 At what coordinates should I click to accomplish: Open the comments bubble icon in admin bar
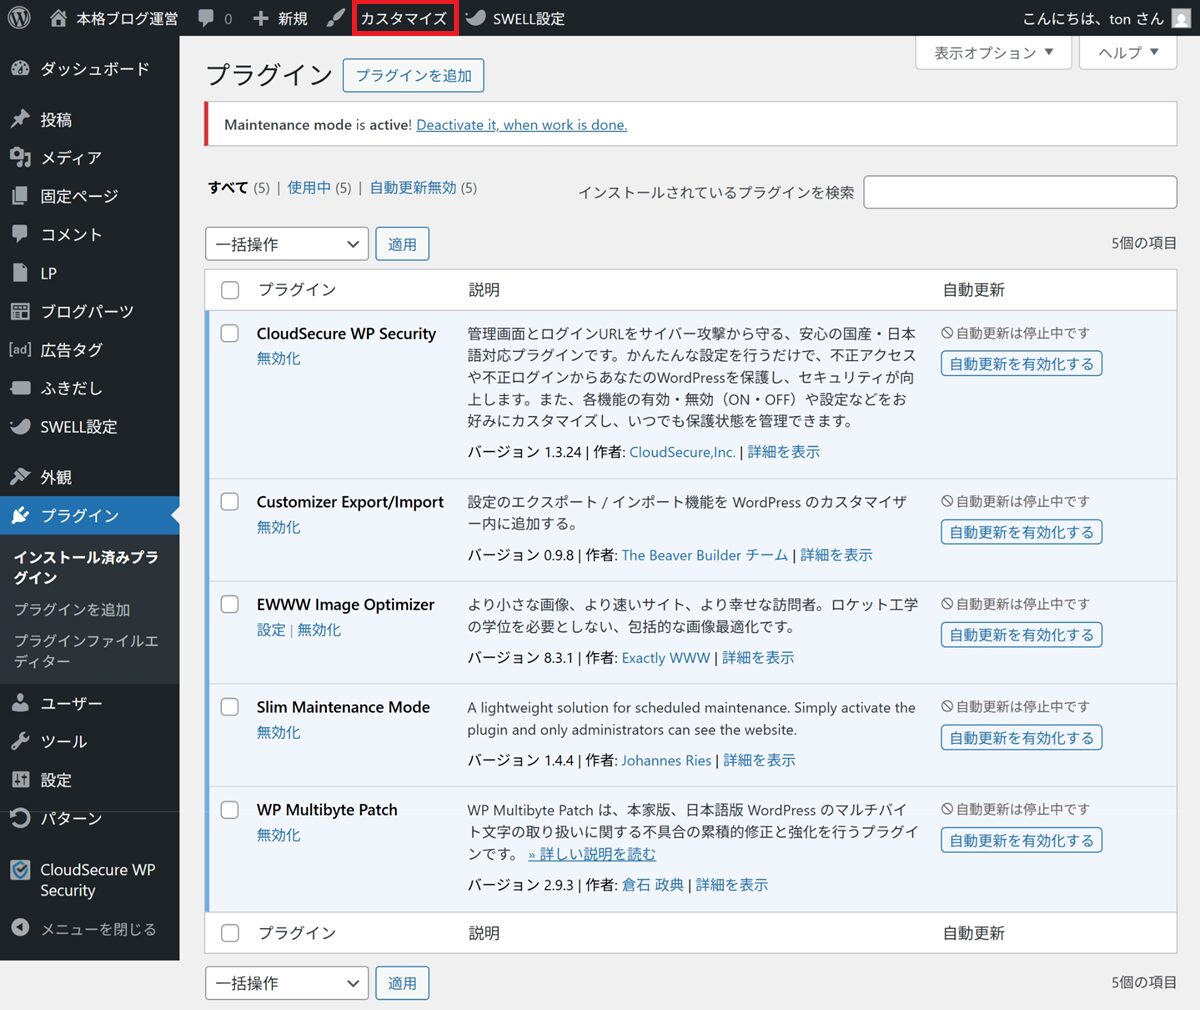click(x=206, y=18)
